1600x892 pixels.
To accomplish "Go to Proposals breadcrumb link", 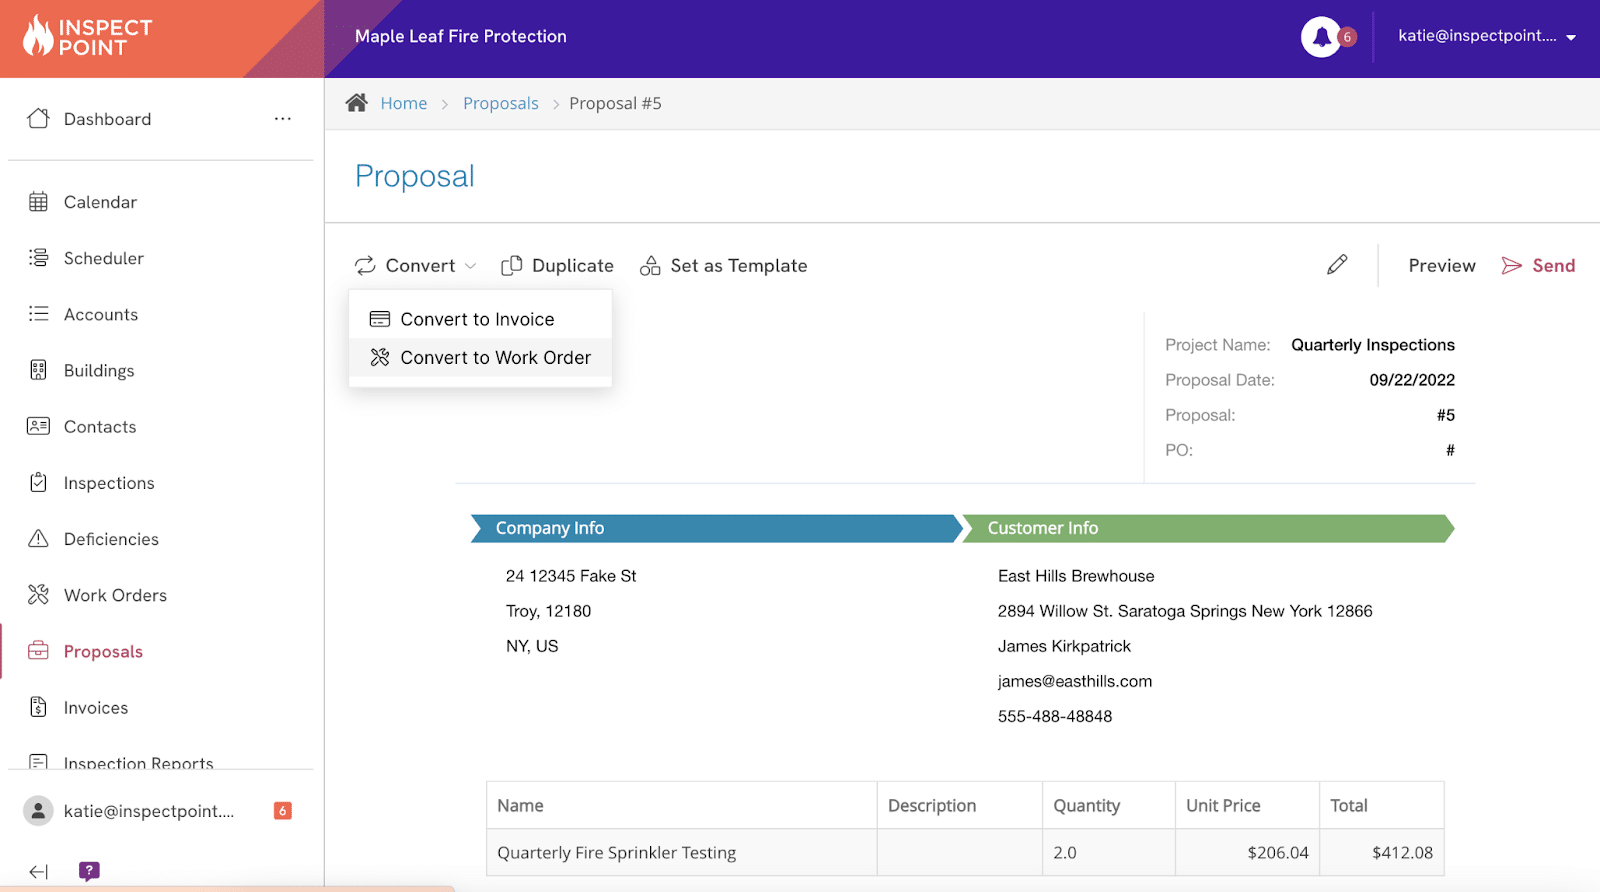I will point(500,104).
